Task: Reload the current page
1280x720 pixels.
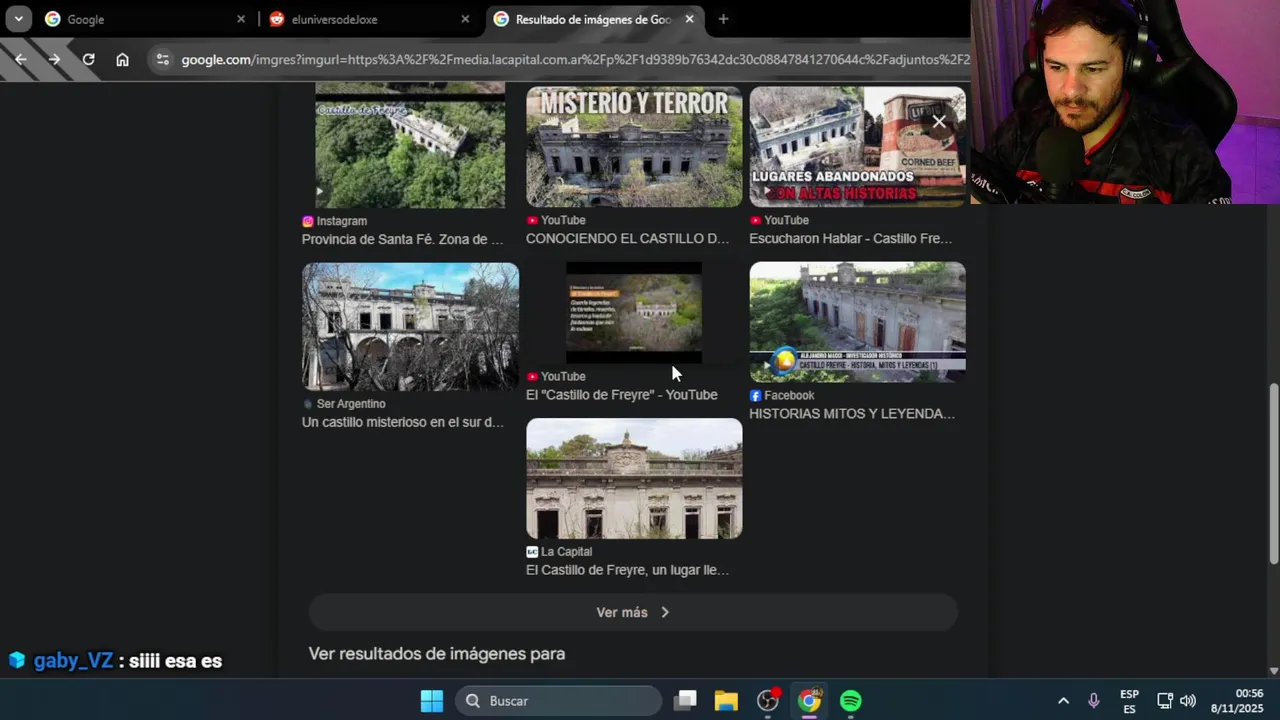Action: point(88,60)
